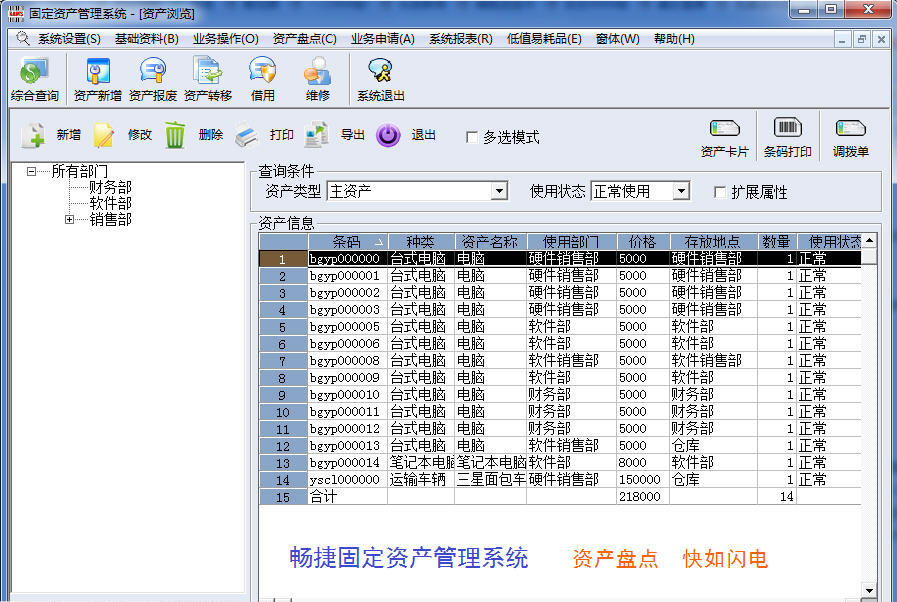Open the 窗体(W) menu
Viewport: 897px width, 602px height.
click(617, 39)
